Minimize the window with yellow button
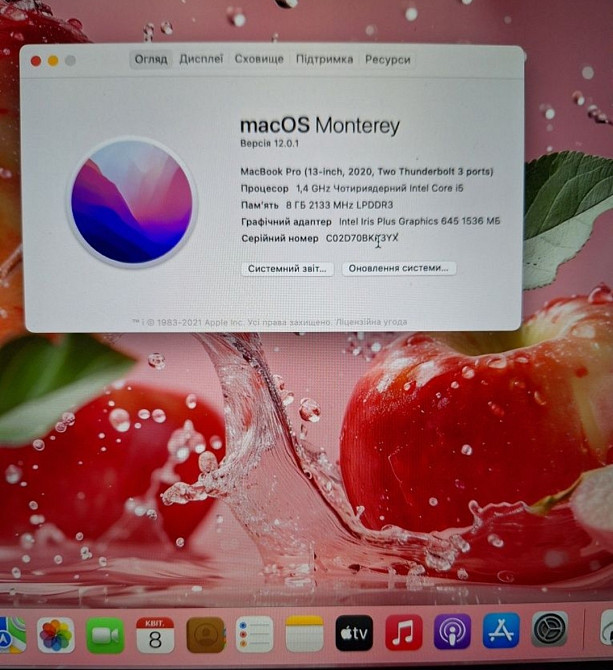 point(53,61)
